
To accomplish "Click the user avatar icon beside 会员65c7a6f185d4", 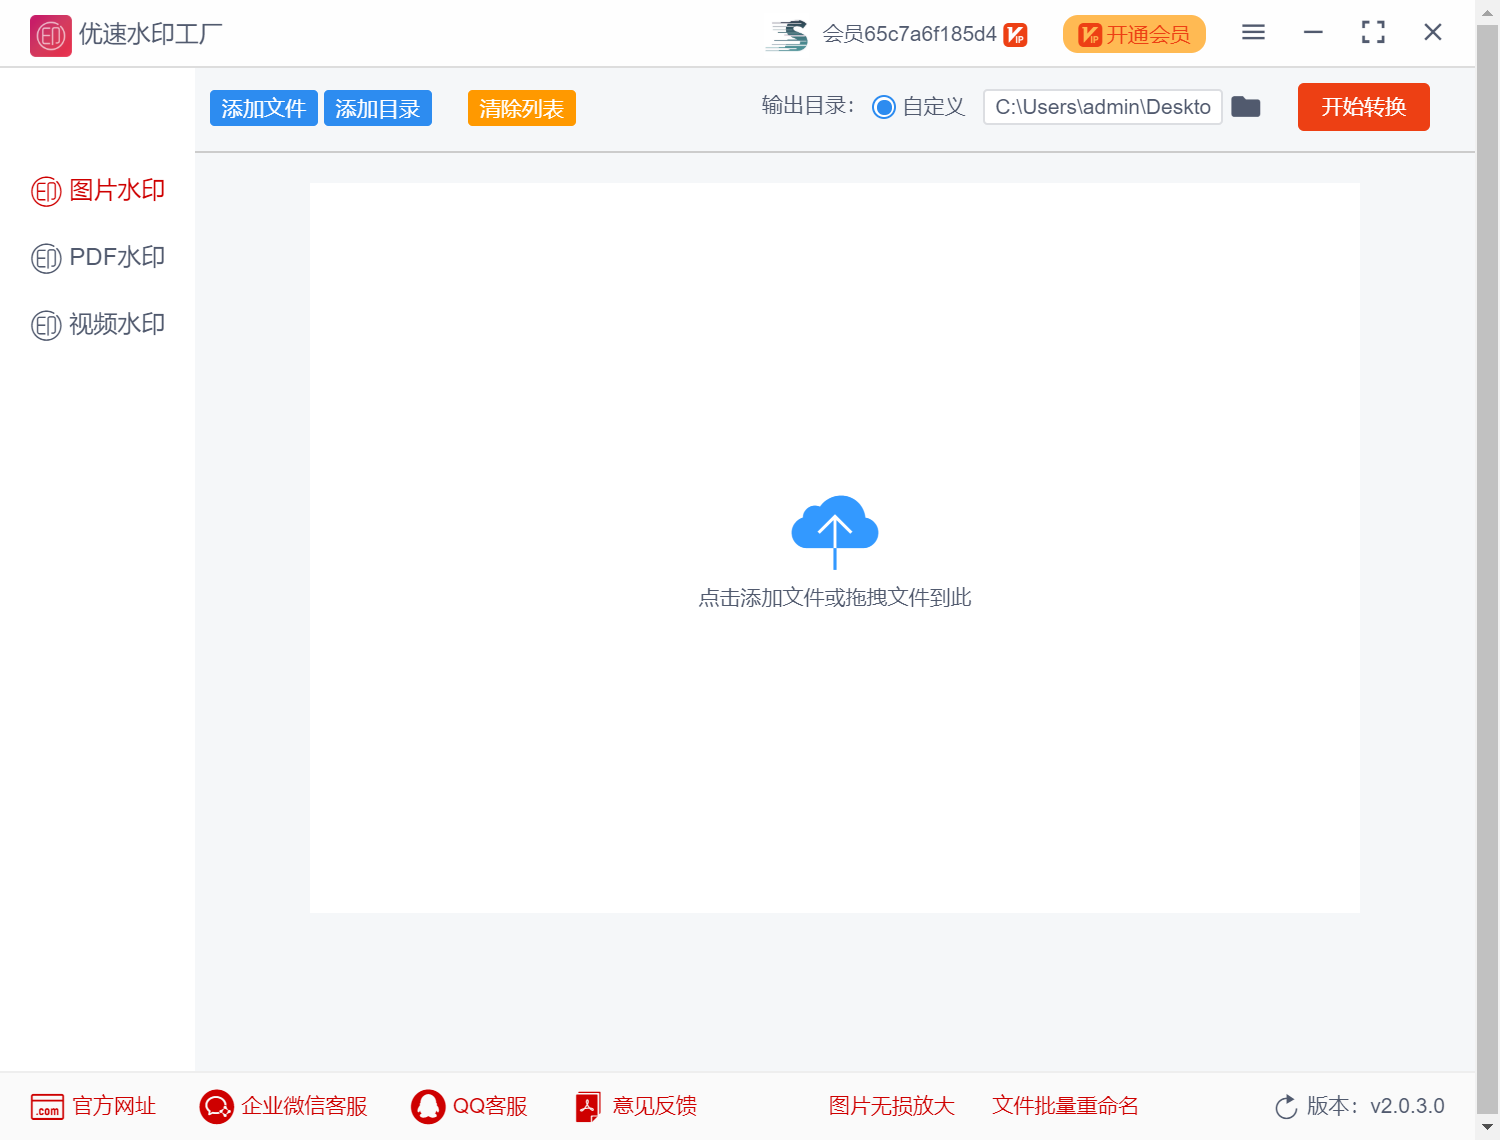I will (x=787, y=35).
